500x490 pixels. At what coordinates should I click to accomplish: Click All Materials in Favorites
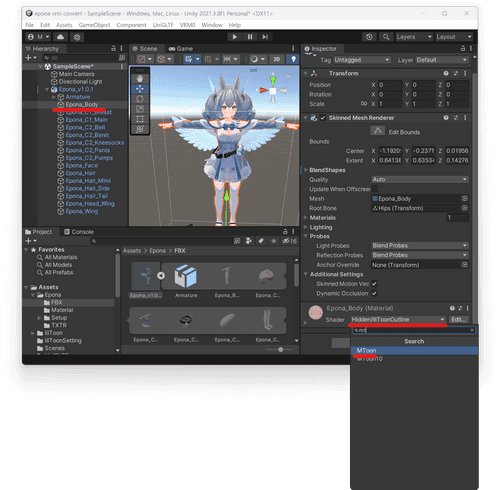[61, 257]
